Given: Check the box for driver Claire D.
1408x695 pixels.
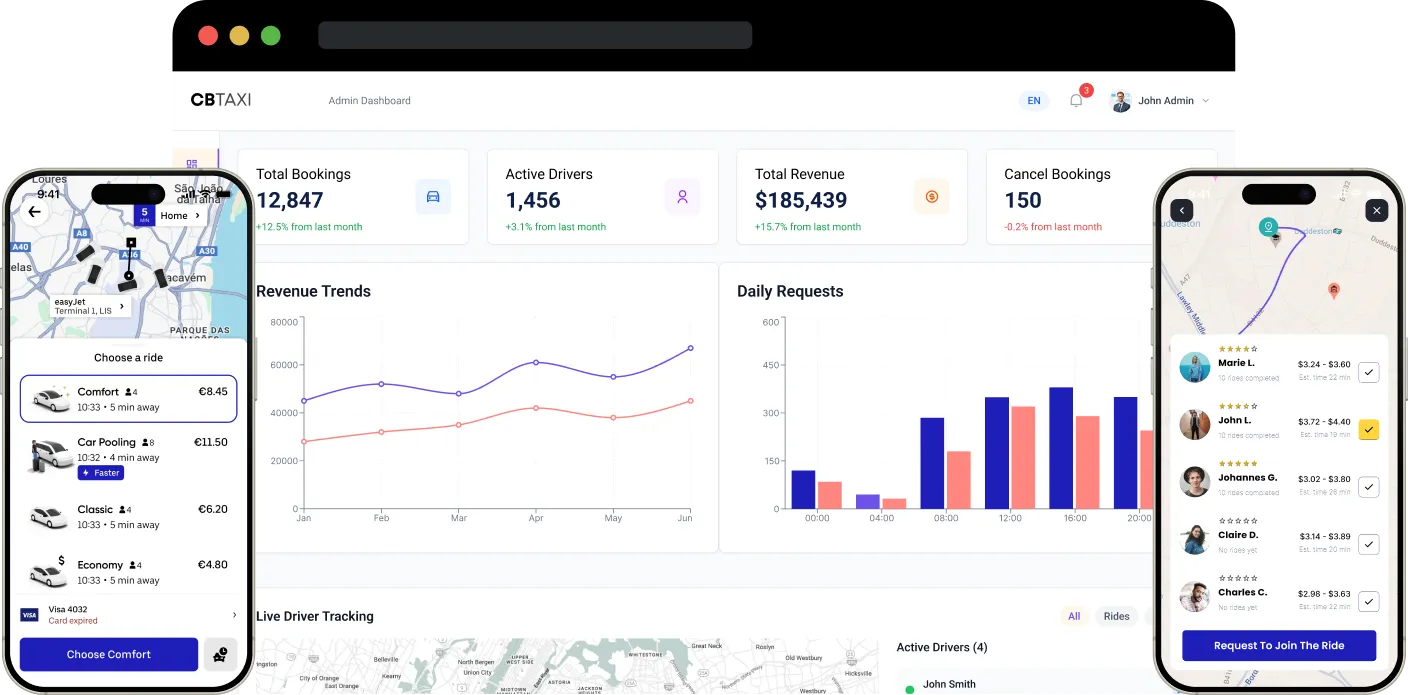Looking at the screenshot, I should tap(1369, 544).
